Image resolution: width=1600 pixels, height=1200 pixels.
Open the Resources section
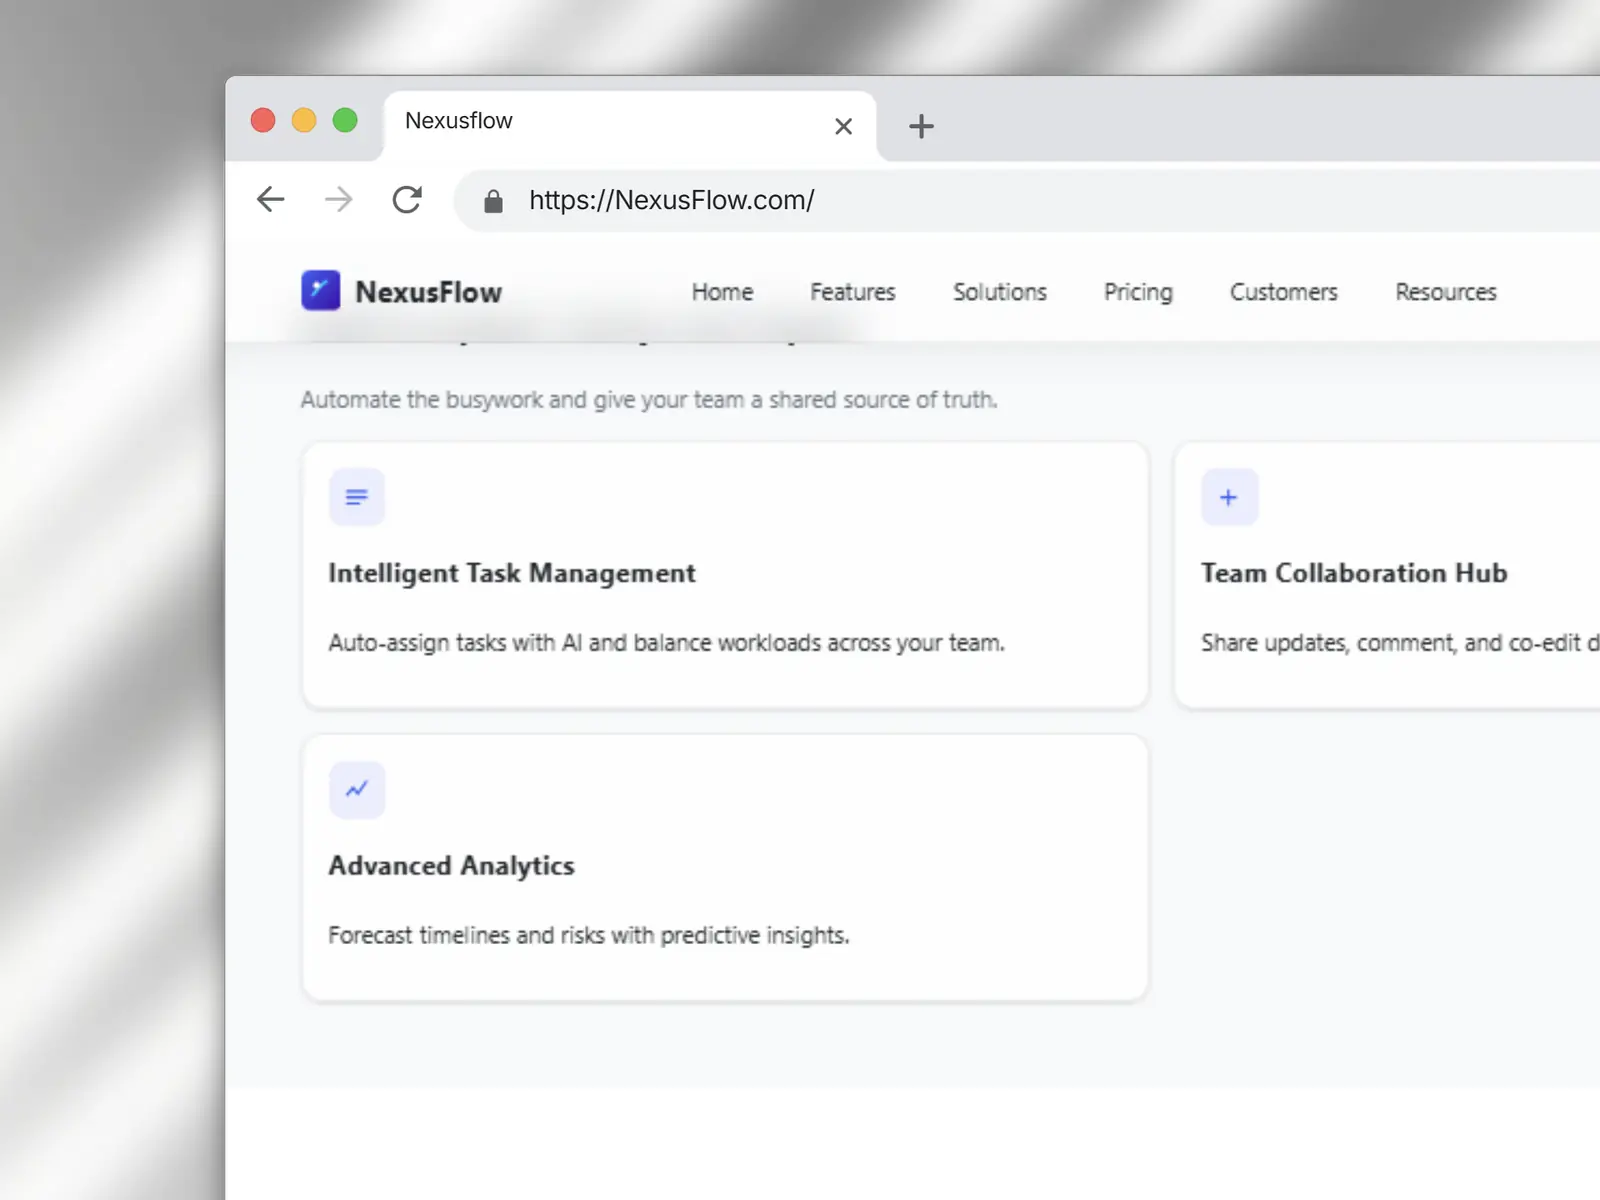click(x=1445, y=292)
